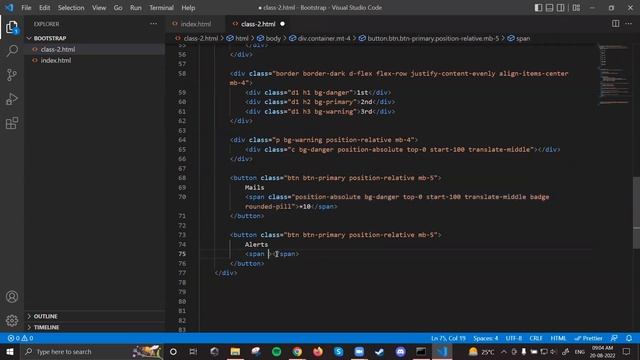The width and height of the screenshot is (640, 360).
Task: Open Task View on taskbar
Action: (x=193, y=351)
